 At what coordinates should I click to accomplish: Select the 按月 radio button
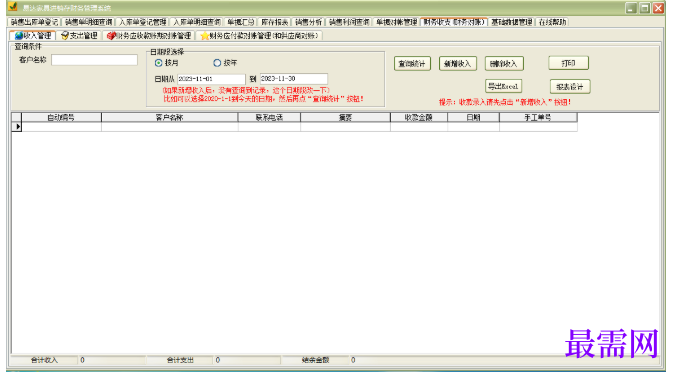158,63
